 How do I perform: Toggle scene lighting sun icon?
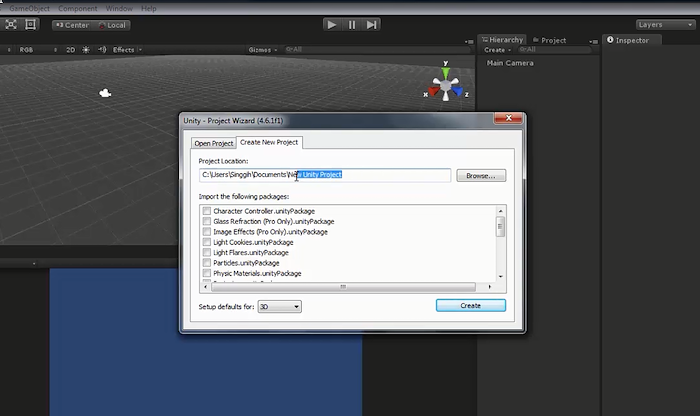coord(86,50)
